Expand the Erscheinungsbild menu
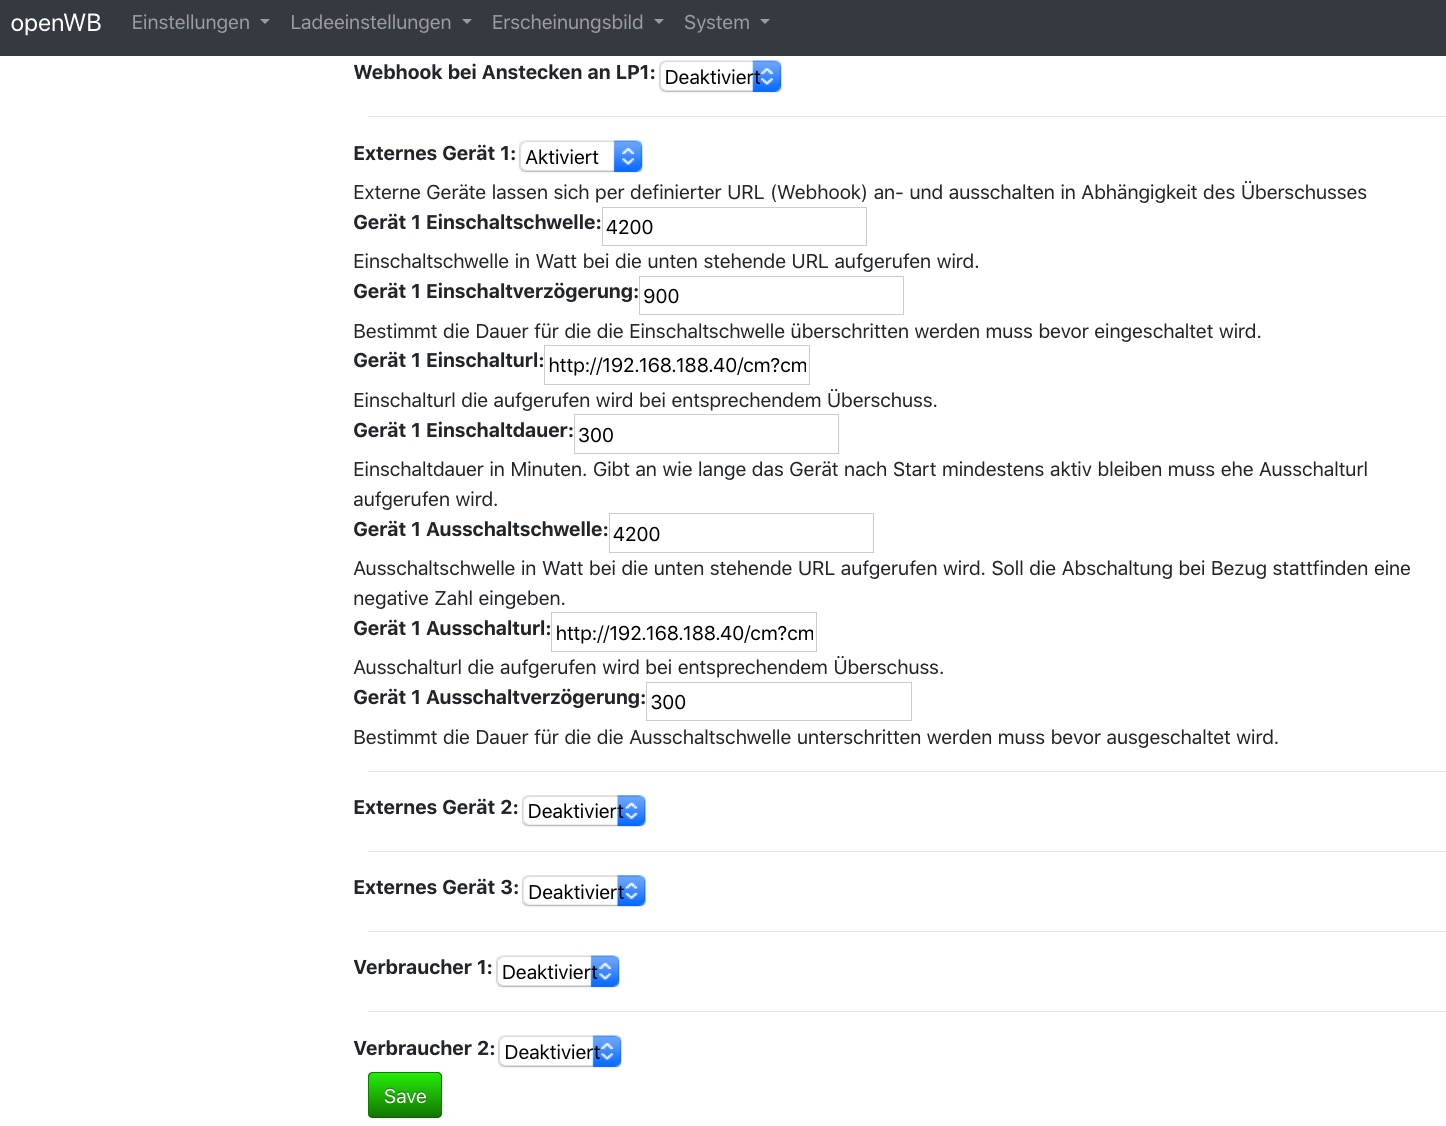Image resolution: width=1446 pixels, height=1126 pixels. 577,23
